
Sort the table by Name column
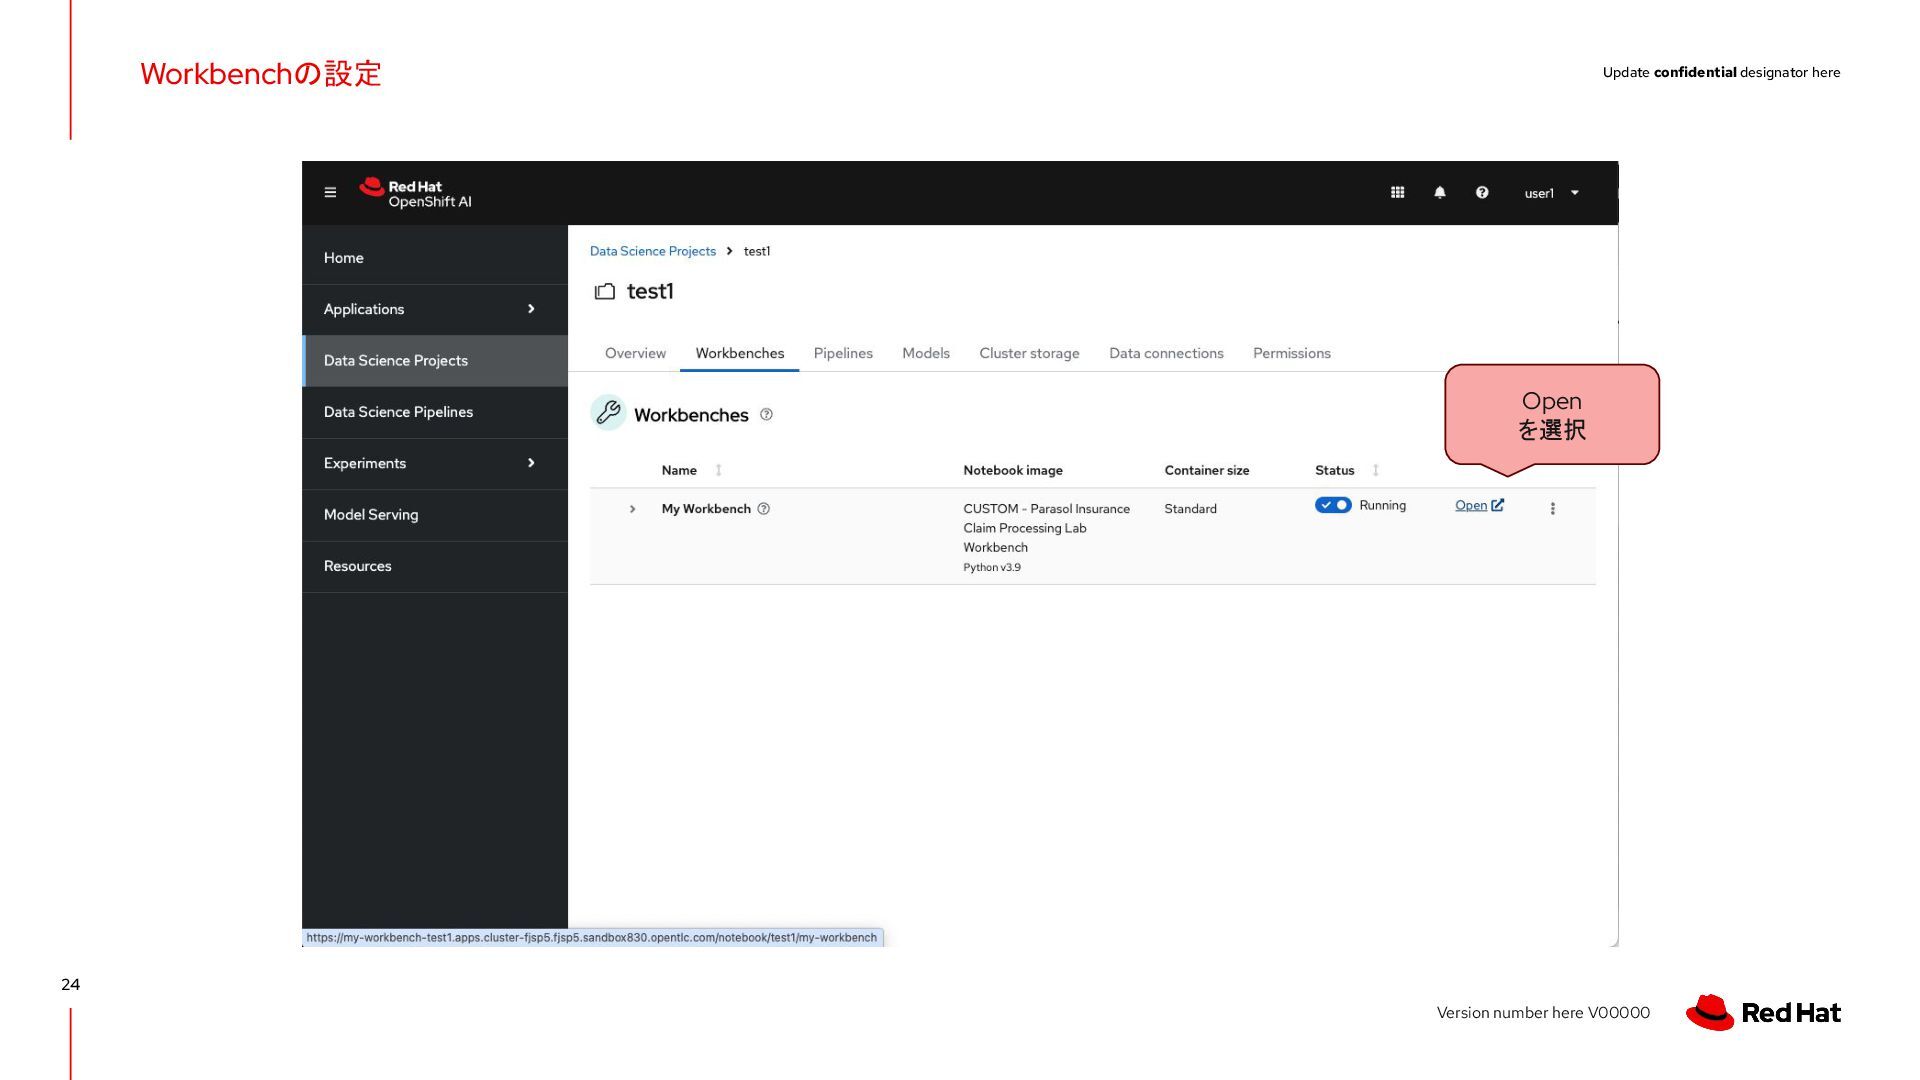pos(691,470)
